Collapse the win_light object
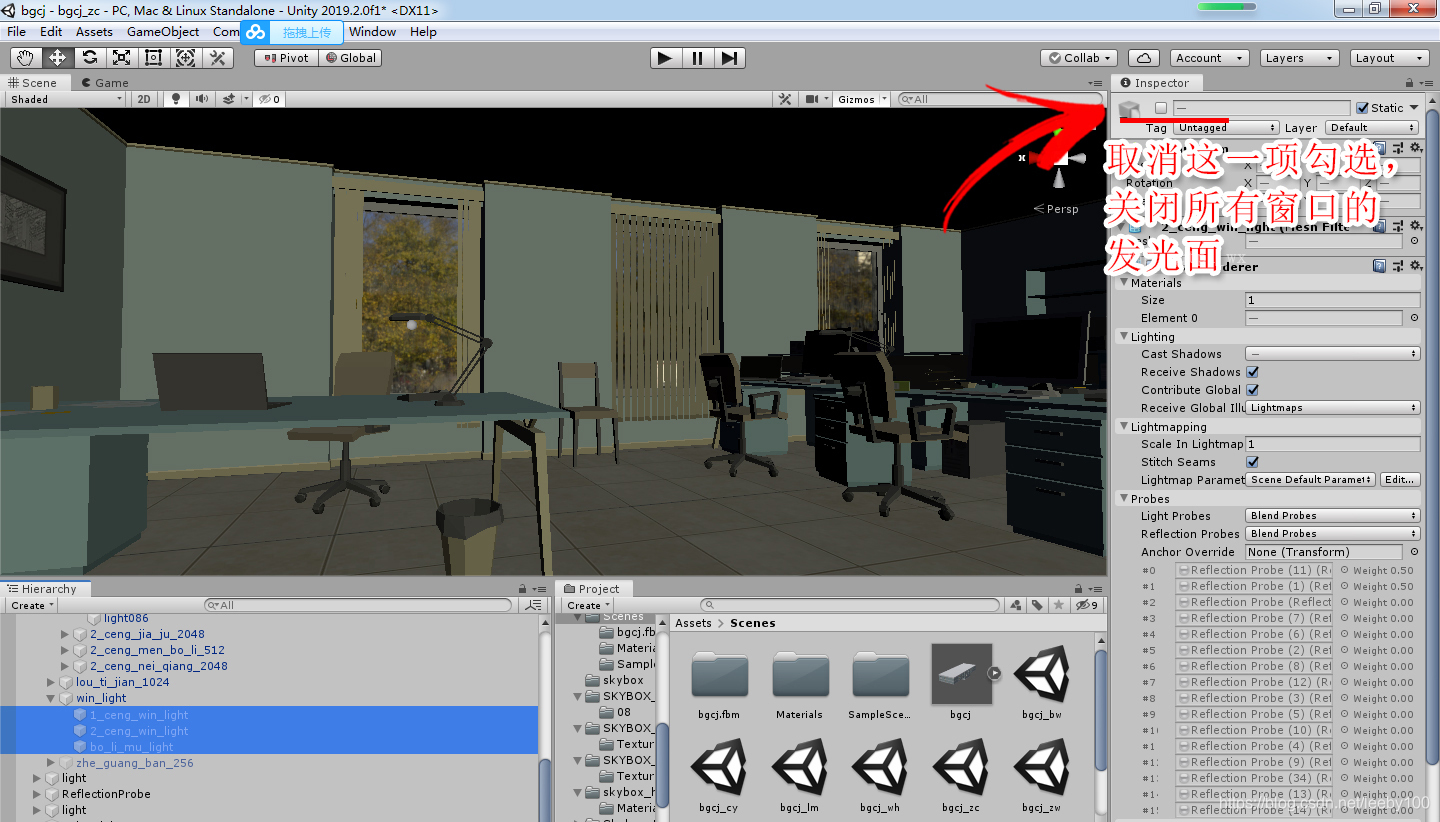This screenshot has width=1440, height=822. click(51, 698)
